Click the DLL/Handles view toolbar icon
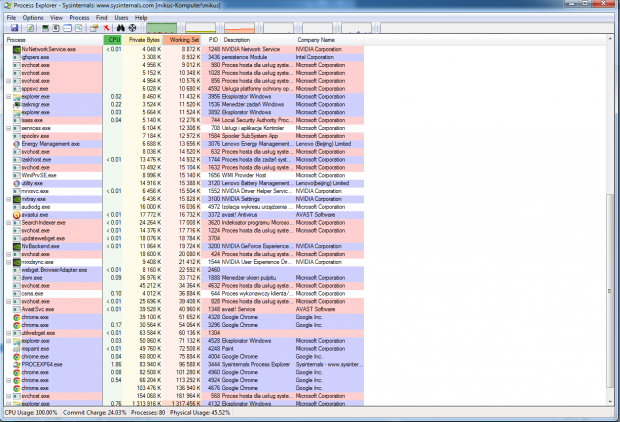This screenshot has height=422, width=620. 79,28
